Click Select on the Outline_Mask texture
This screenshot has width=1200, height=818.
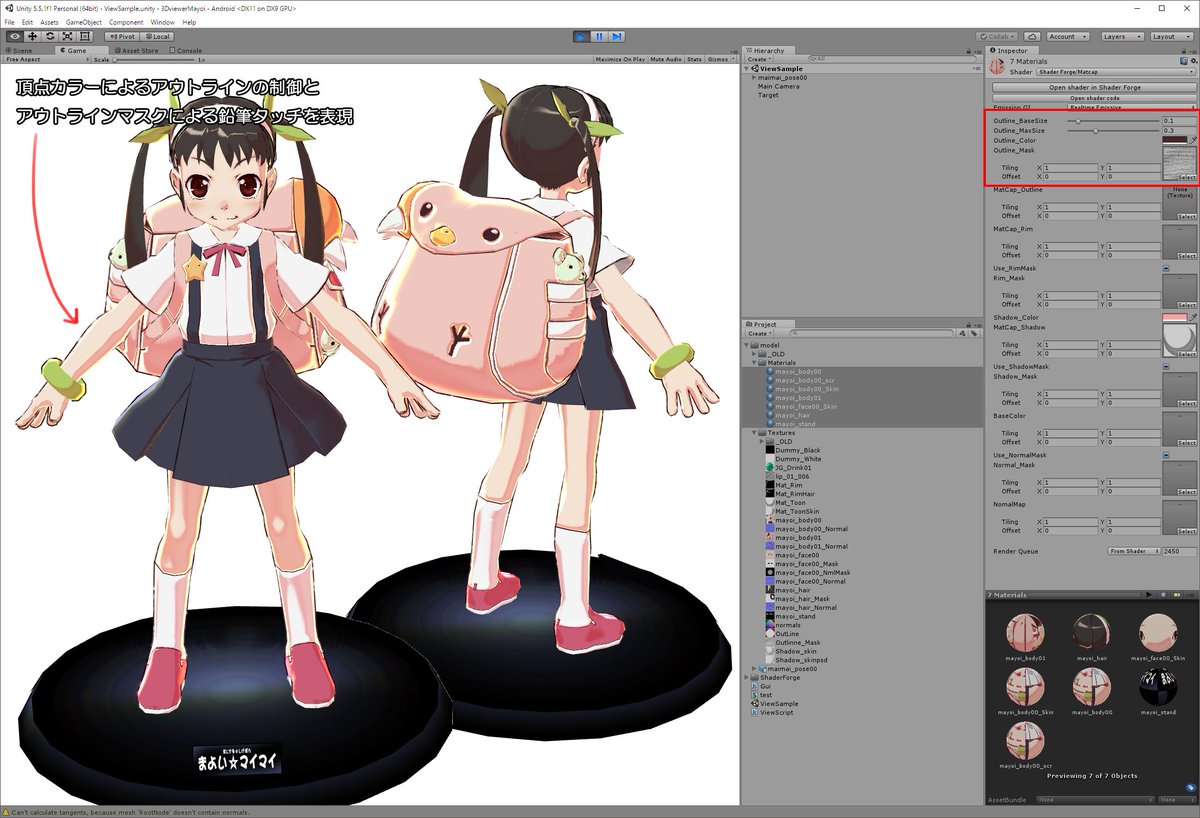1186,177
